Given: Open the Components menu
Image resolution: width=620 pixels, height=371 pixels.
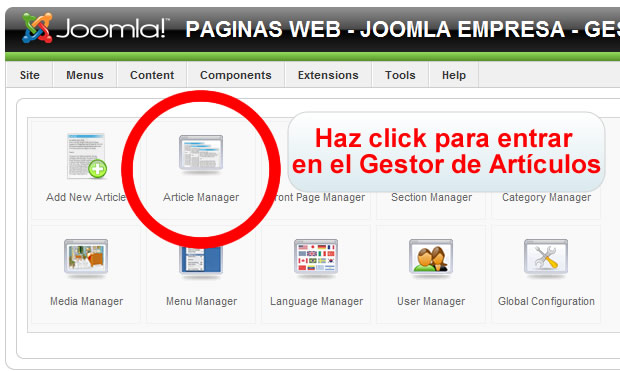Looking at the screenshot, I should point(236,75).
